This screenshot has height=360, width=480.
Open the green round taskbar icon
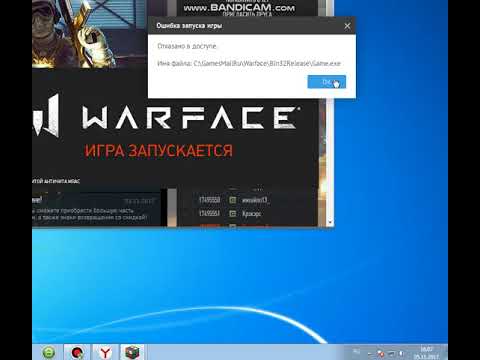coord(49,353)
